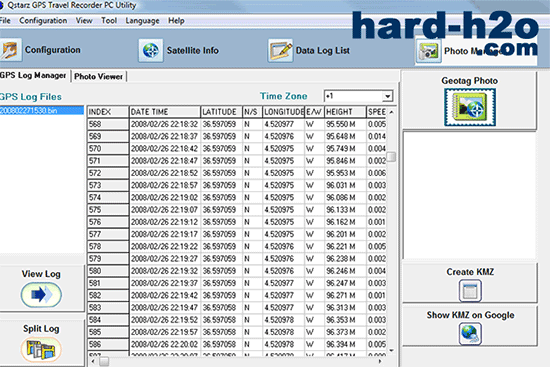Click the horizontal scrollbar left arrow
The height and width of the screenshot is (367, 550).
click(93, 361)
